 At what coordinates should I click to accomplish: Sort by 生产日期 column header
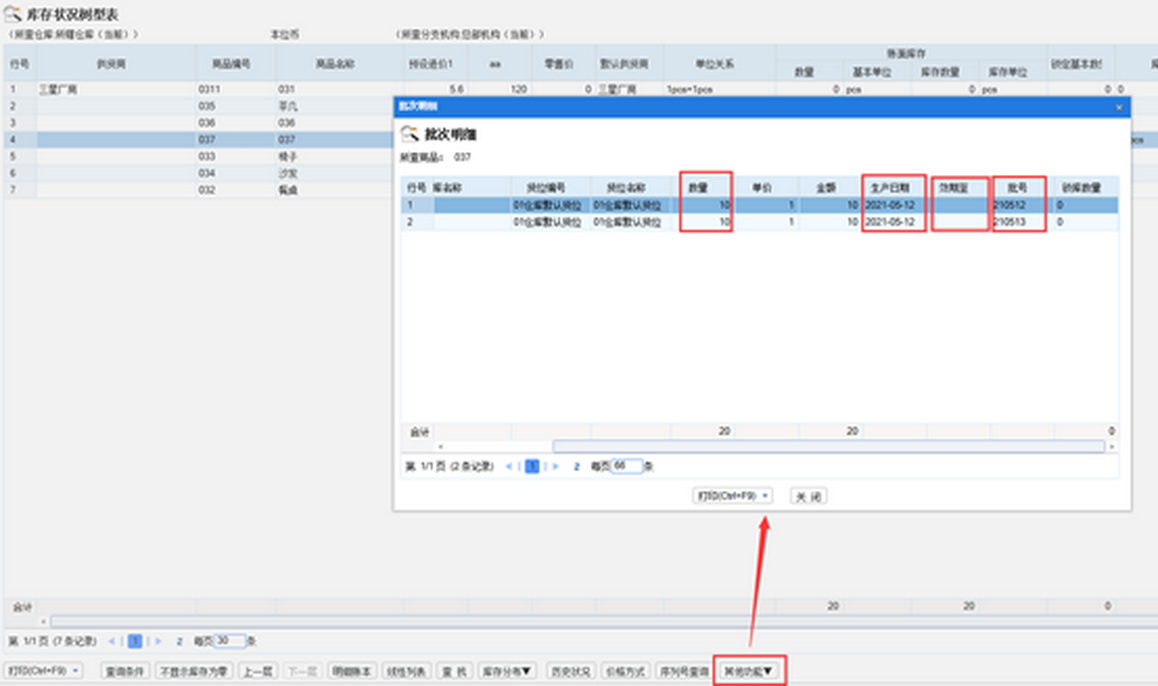[892, 187]
